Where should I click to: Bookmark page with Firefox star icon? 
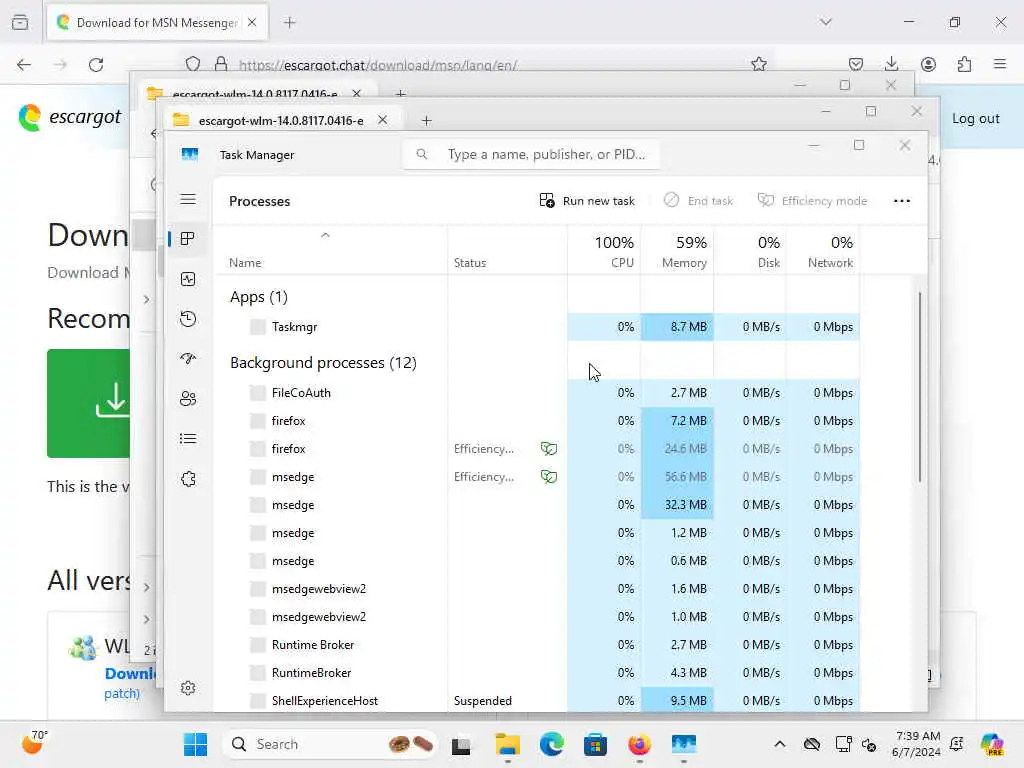click(x=759, y=64)
